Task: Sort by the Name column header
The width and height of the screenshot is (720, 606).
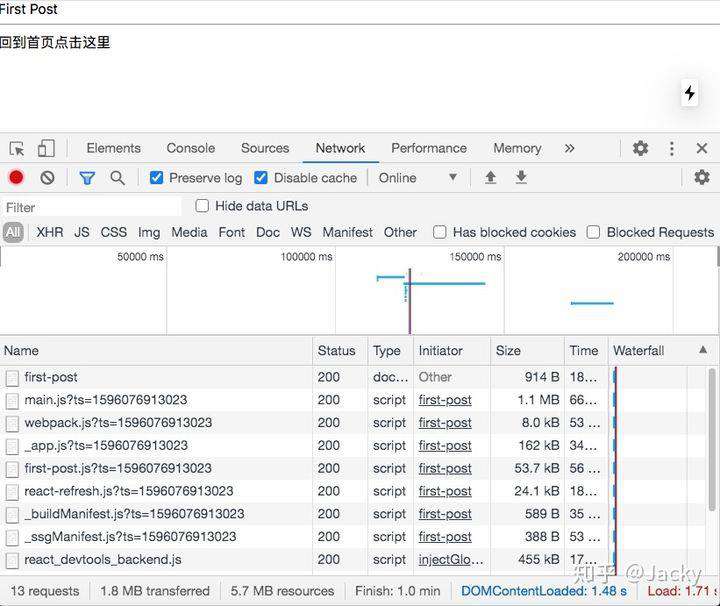Action: tap(156, 351)
